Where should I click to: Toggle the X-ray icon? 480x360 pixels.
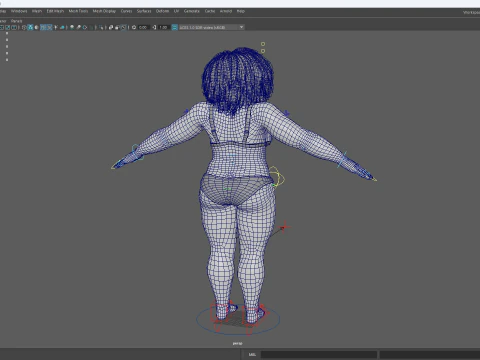coord(110,27)
